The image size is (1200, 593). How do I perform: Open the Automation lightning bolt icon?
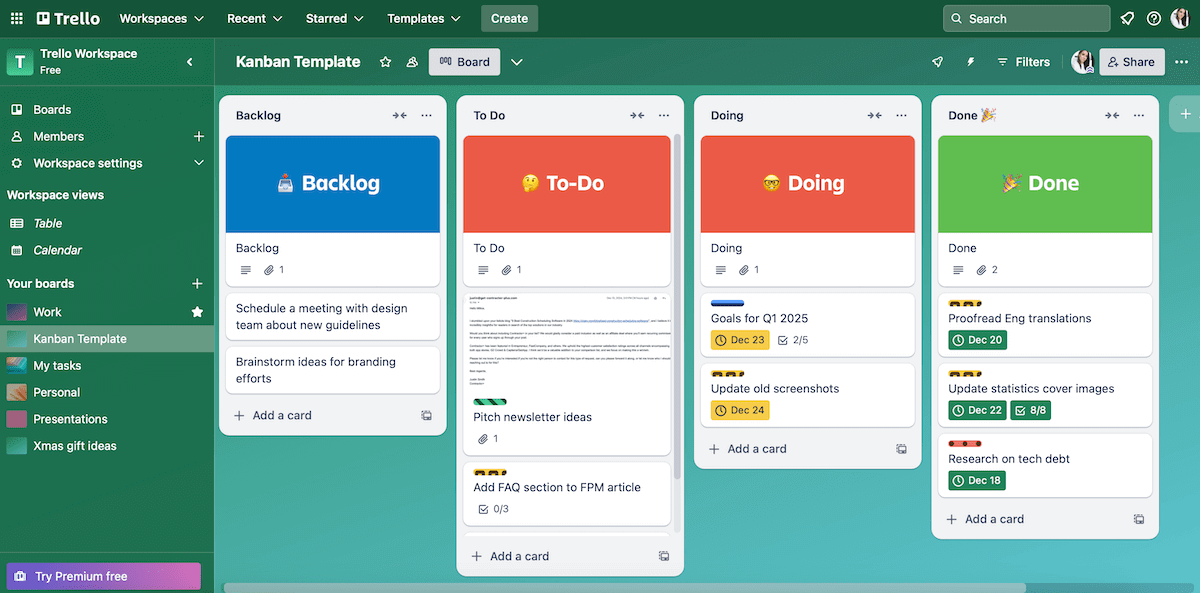(970, 61)
